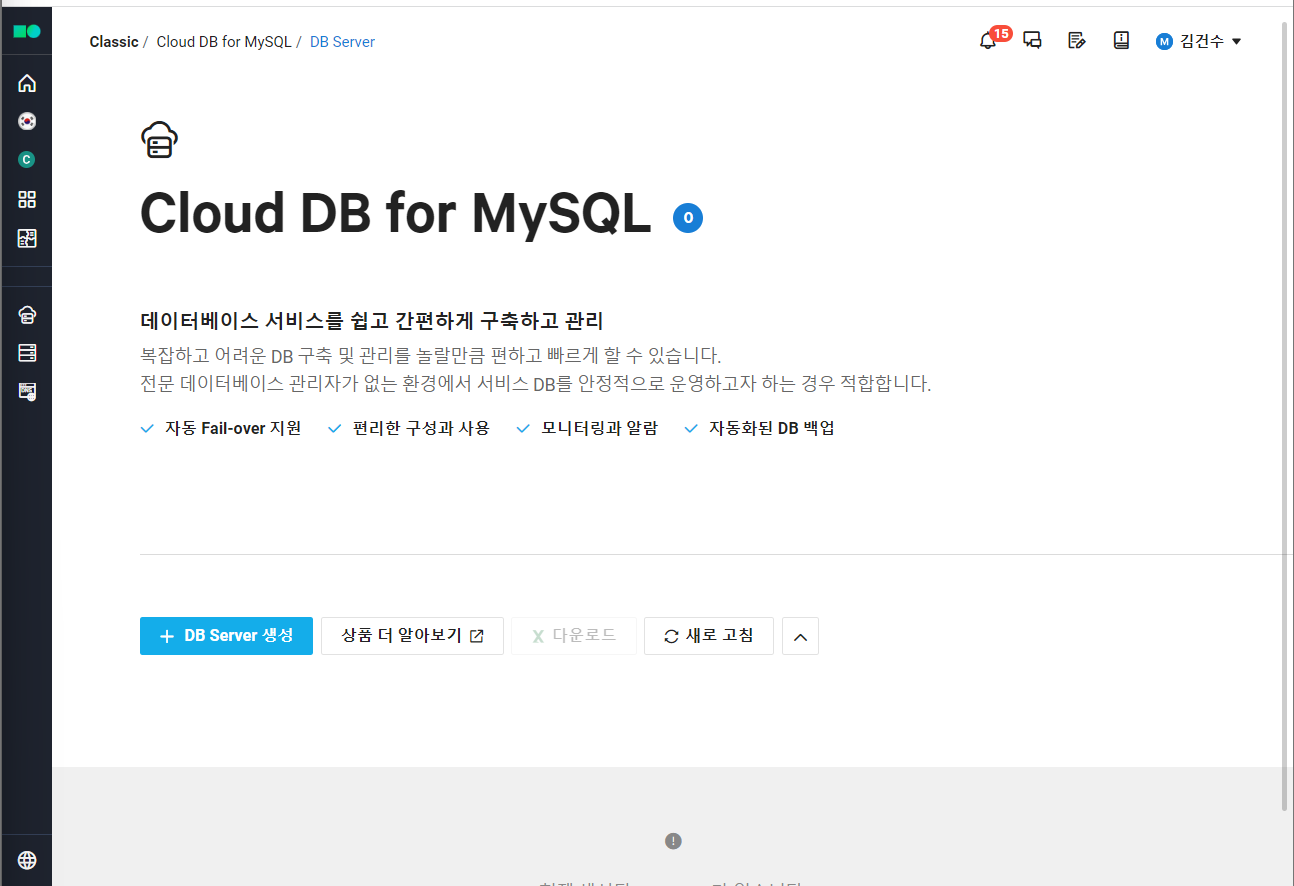Open the dashboard icon in sidebar
The width and height of the screenshot is (1294, 886).
(27, 238)
